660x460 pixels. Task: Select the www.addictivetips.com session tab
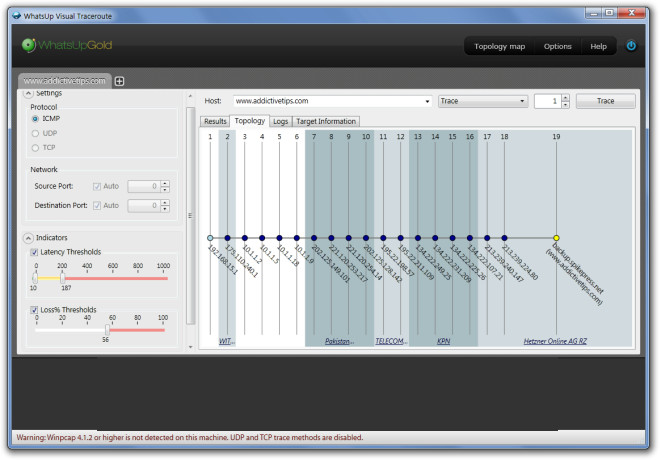click(64, 80)
